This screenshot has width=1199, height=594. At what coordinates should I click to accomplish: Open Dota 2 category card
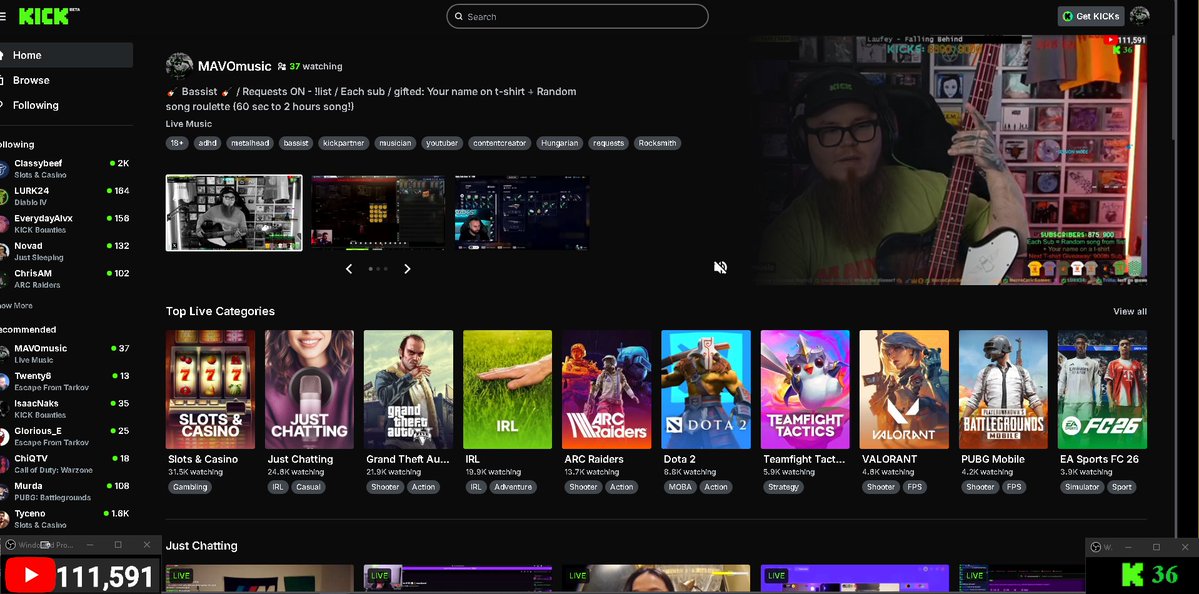coord(706,389)
